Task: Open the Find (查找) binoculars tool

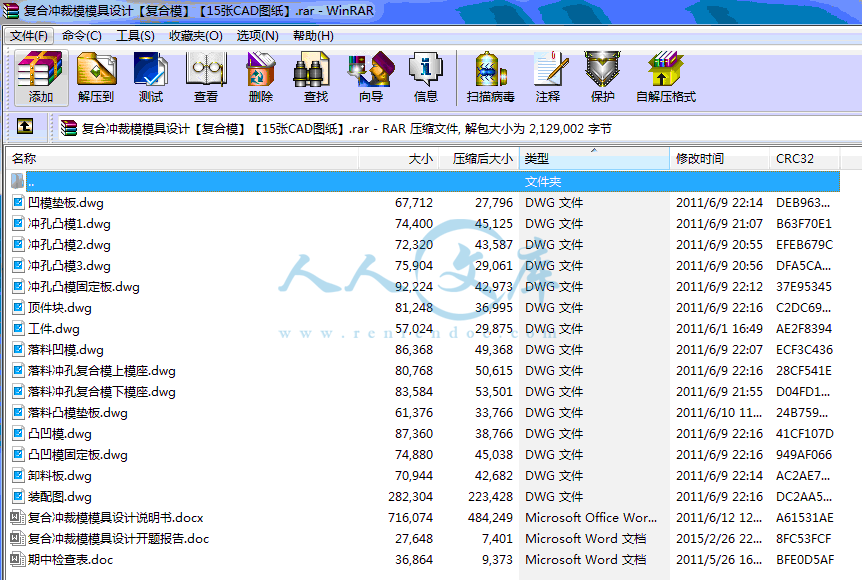Action: 316,77
